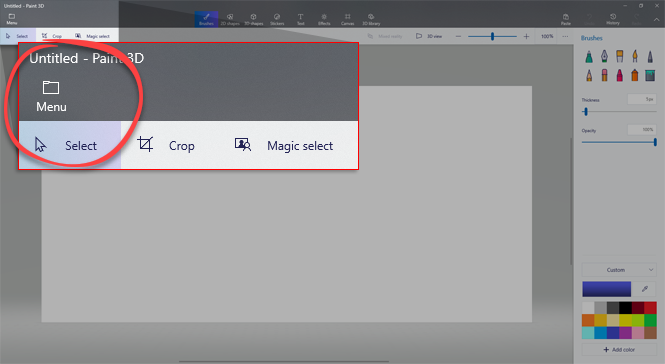
Task: Select the Oil brush
Action: [x=620, y=56]
